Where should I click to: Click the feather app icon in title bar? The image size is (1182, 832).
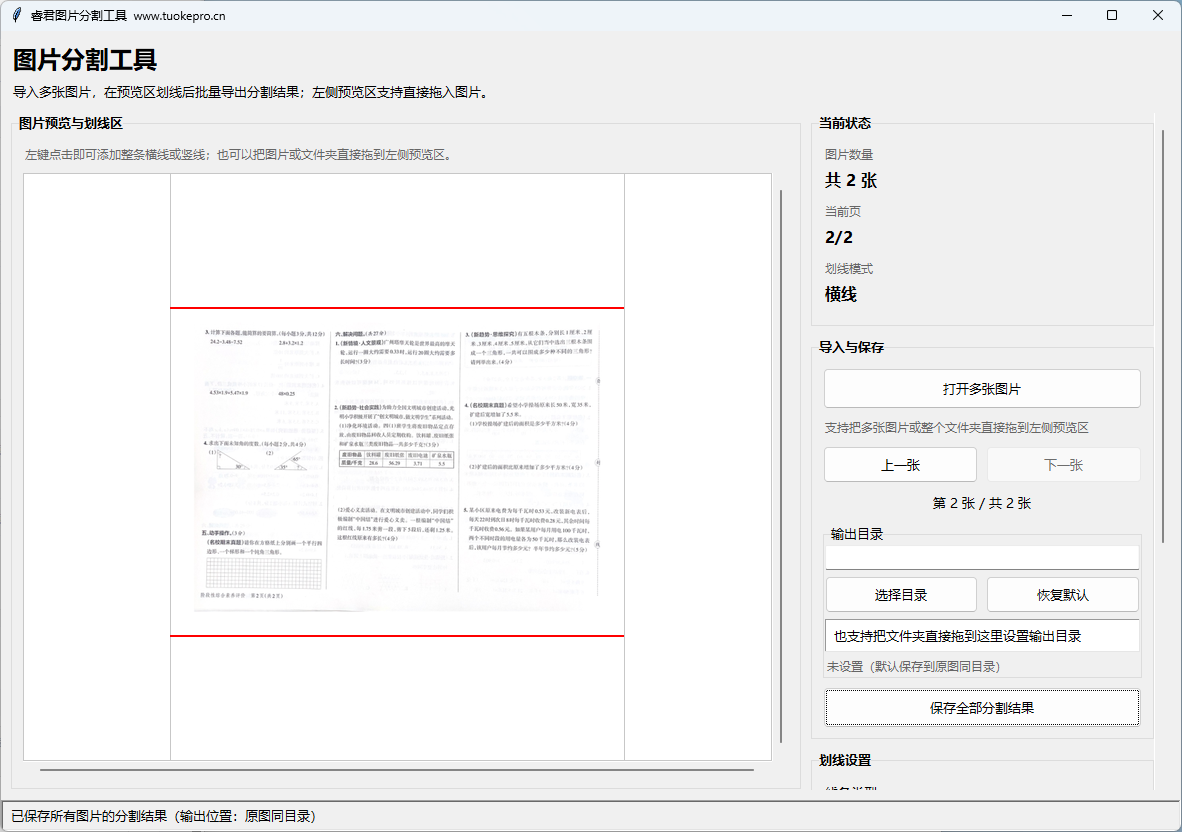[x=17, y=16]
